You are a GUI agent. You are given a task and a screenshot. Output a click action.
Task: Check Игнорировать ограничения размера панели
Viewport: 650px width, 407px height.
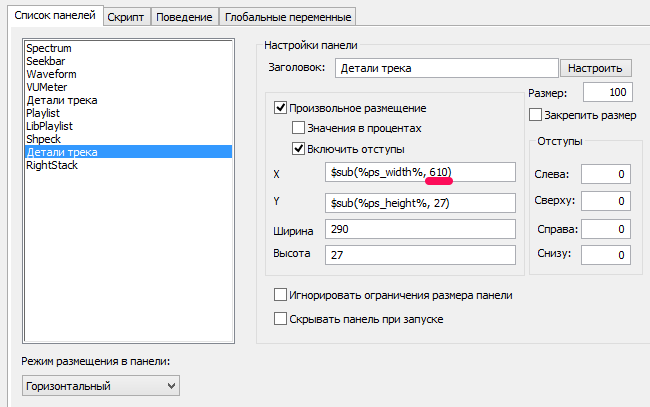280,295
